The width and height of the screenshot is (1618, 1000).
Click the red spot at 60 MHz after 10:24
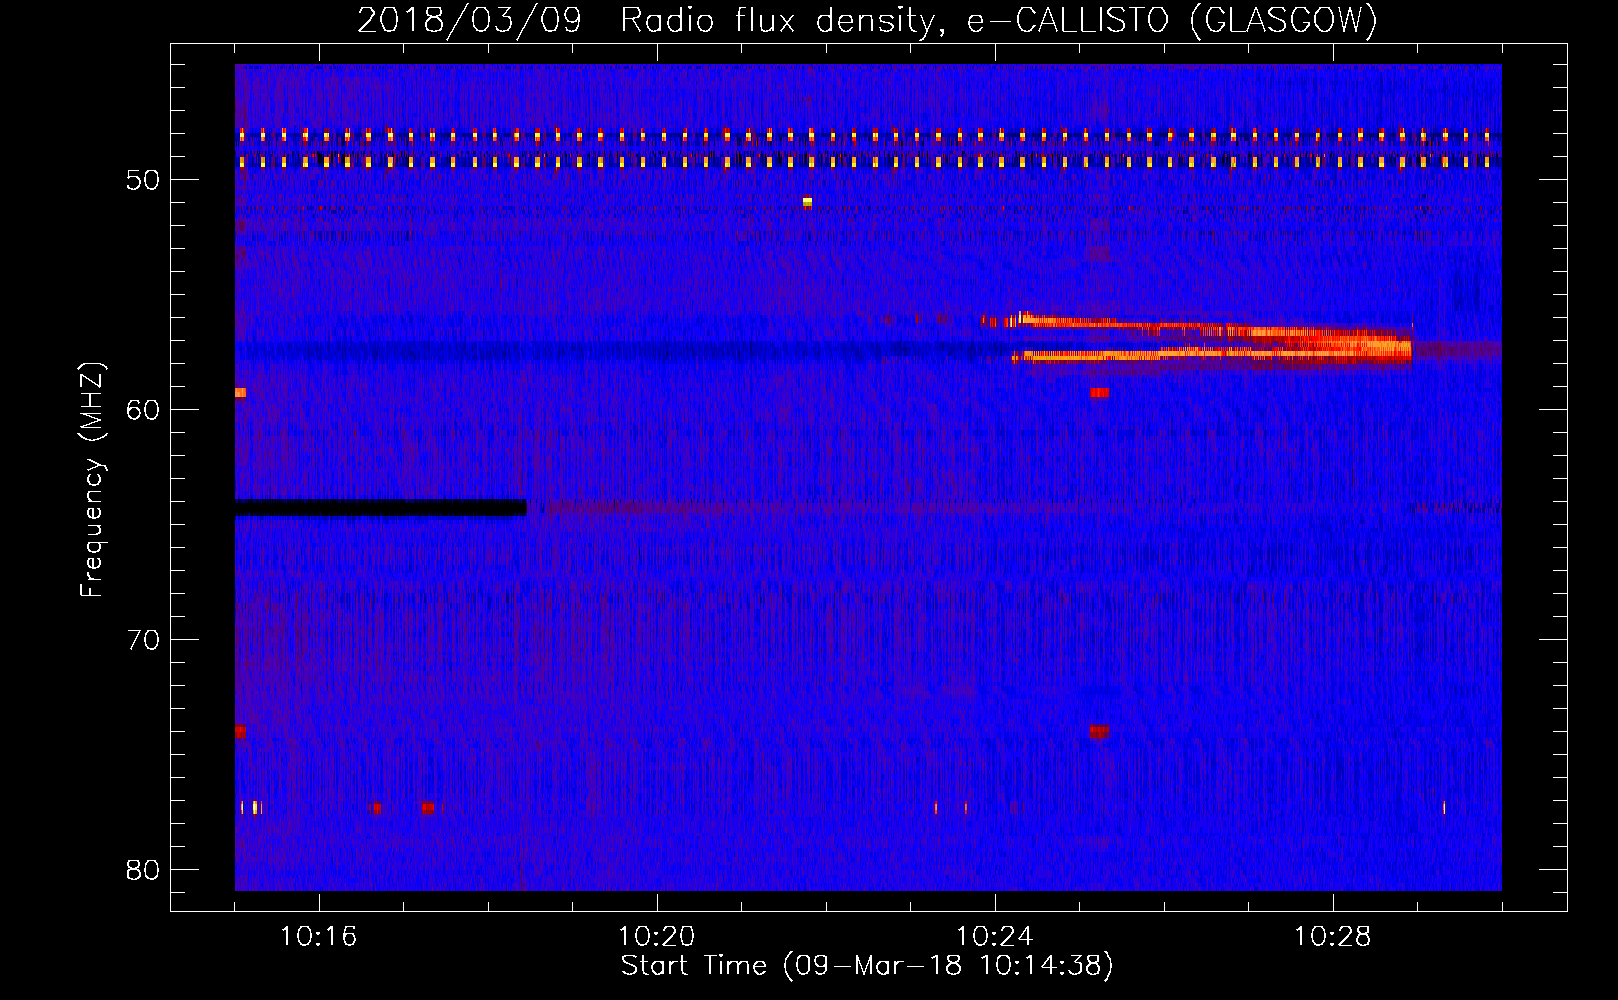click(x=1100, y=393)
